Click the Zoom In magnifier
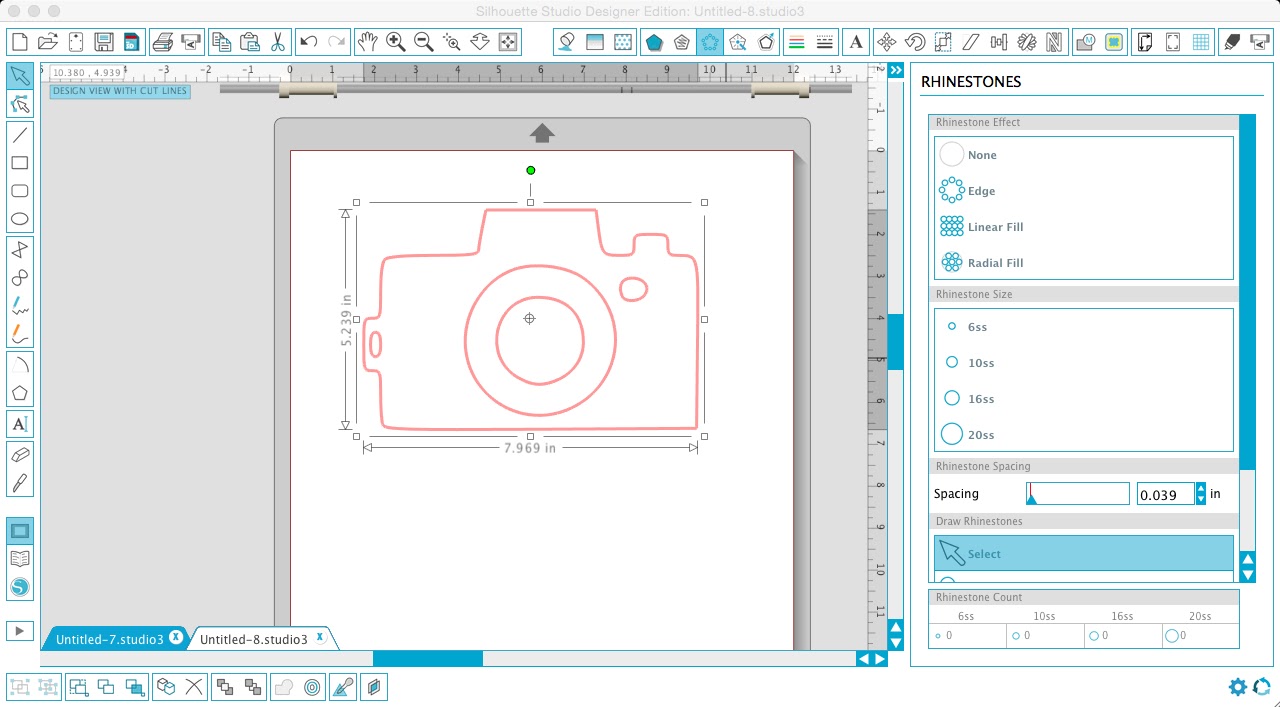 [x=395, y=42]
